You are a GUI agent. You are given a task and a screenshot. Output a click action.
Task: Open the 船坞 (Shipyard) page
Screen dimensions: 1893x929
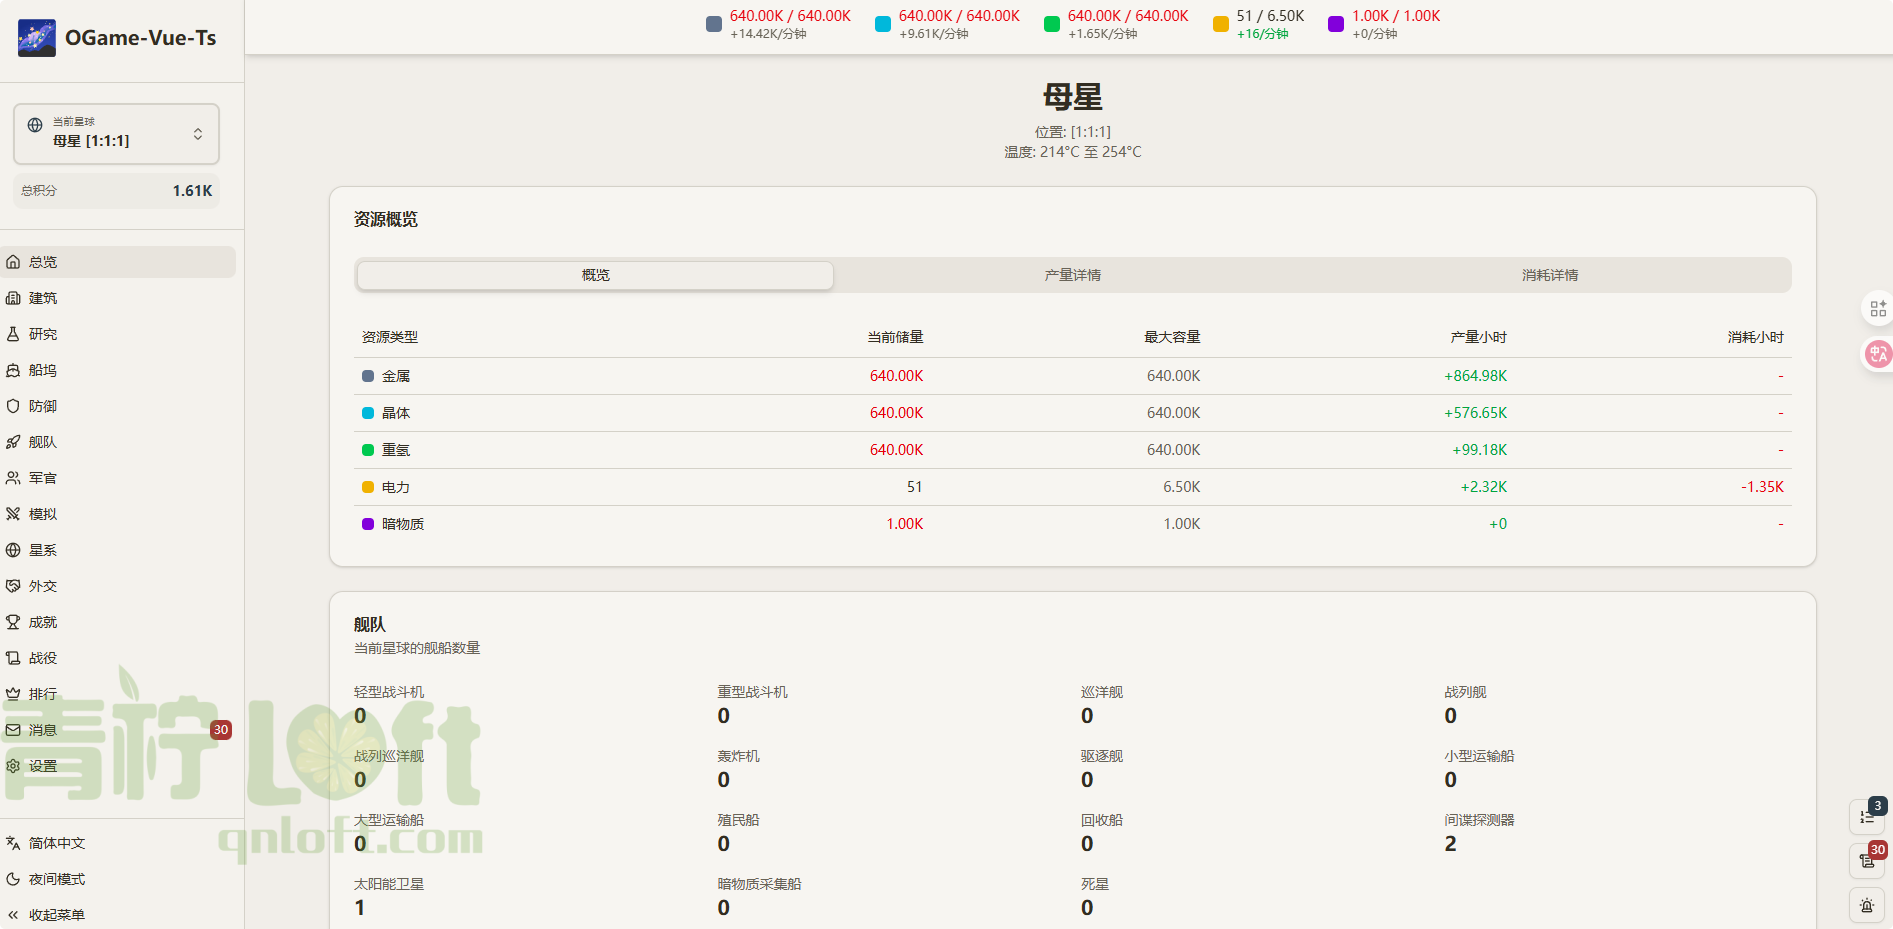click(42, 370)
